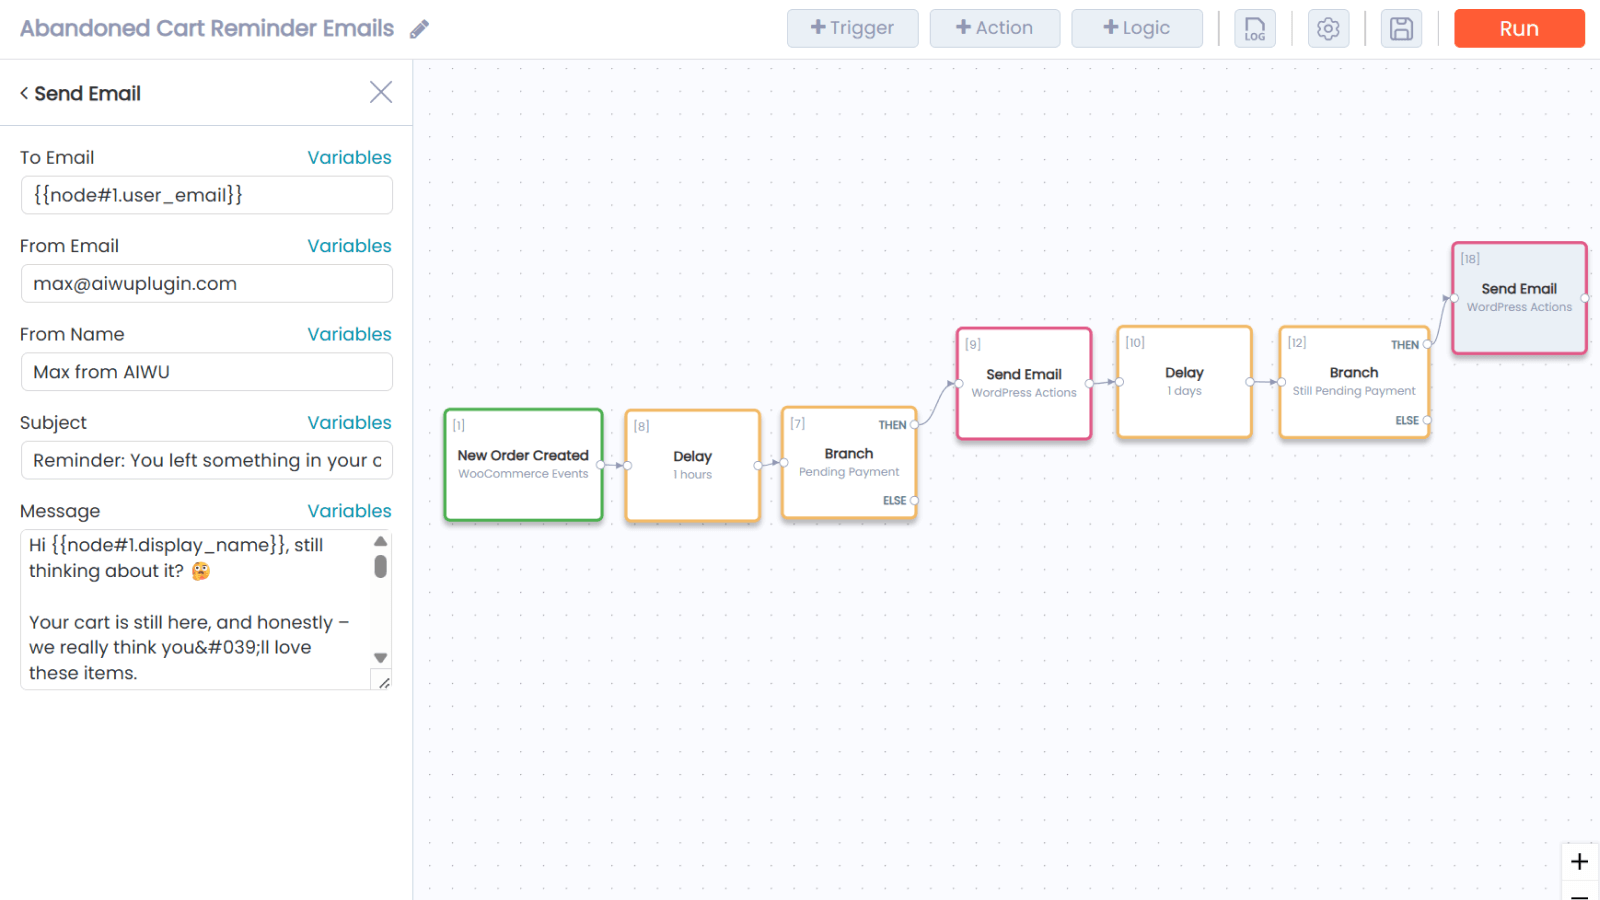This screenshot has width=1600, height=900.
Task: Click the pencil icon to rename workflow
Action: point(420,29)
